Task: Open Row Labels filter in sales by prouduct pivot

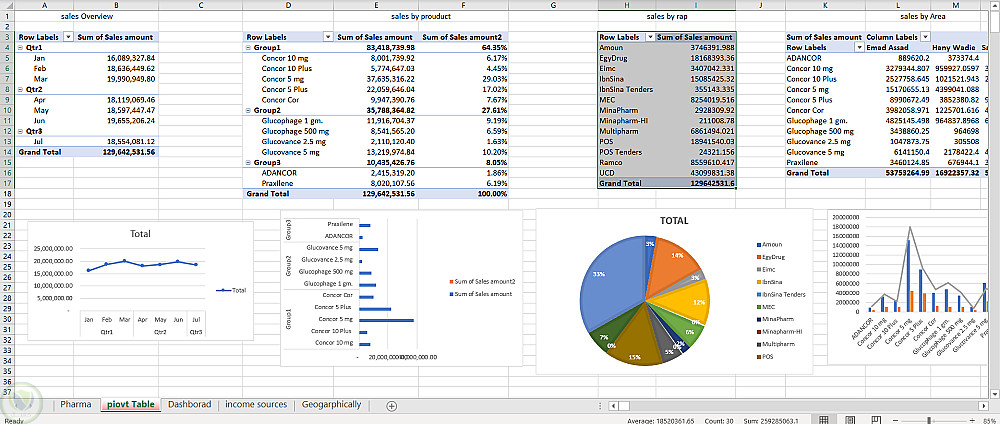Action: pyautogui.click(x=328, y=37)
